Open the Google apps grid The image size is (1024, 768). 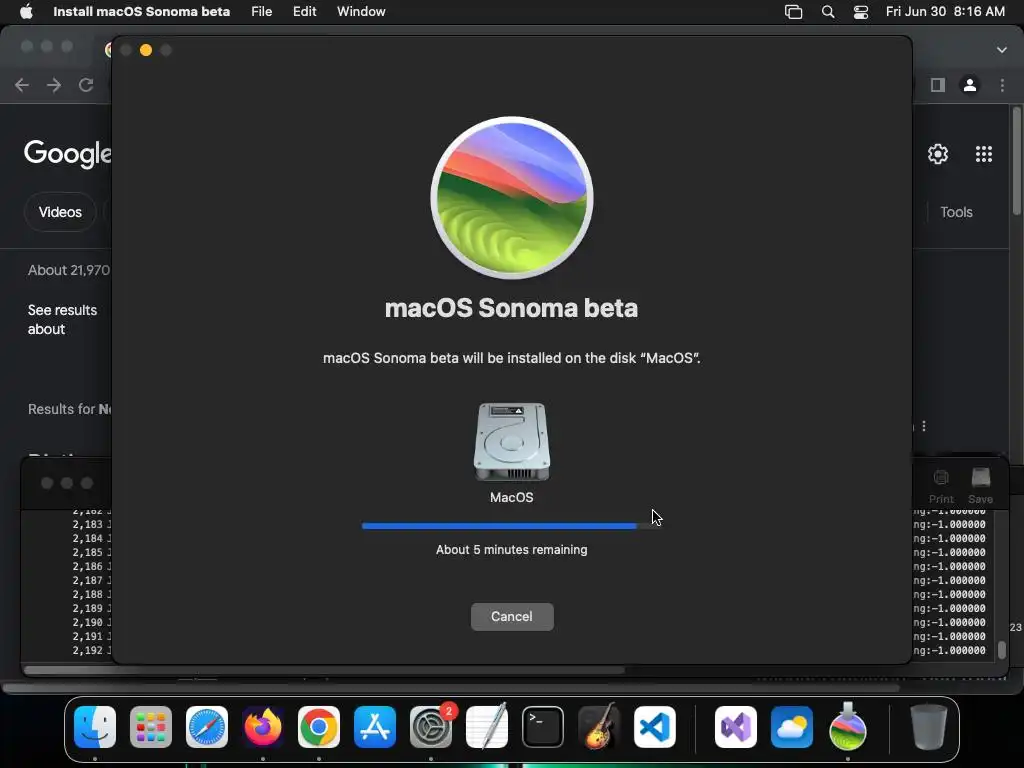tap(984, 154)
